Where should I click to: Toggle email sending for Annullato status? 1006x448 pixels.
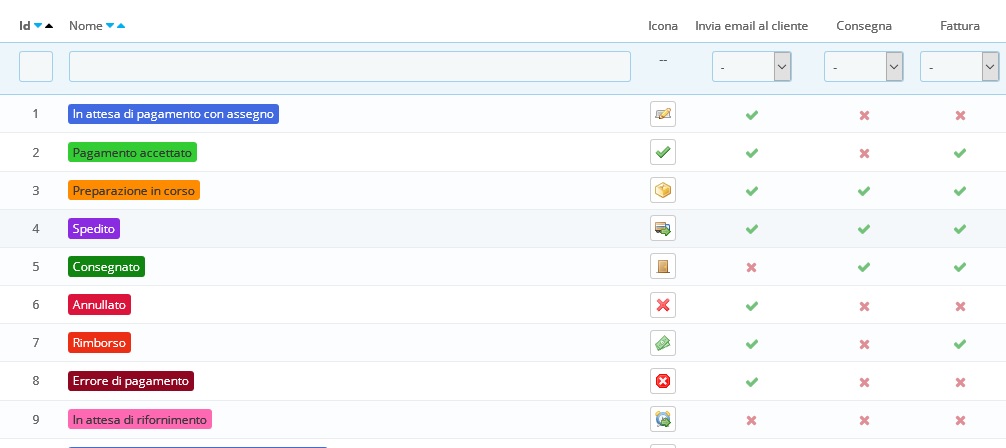752,306
